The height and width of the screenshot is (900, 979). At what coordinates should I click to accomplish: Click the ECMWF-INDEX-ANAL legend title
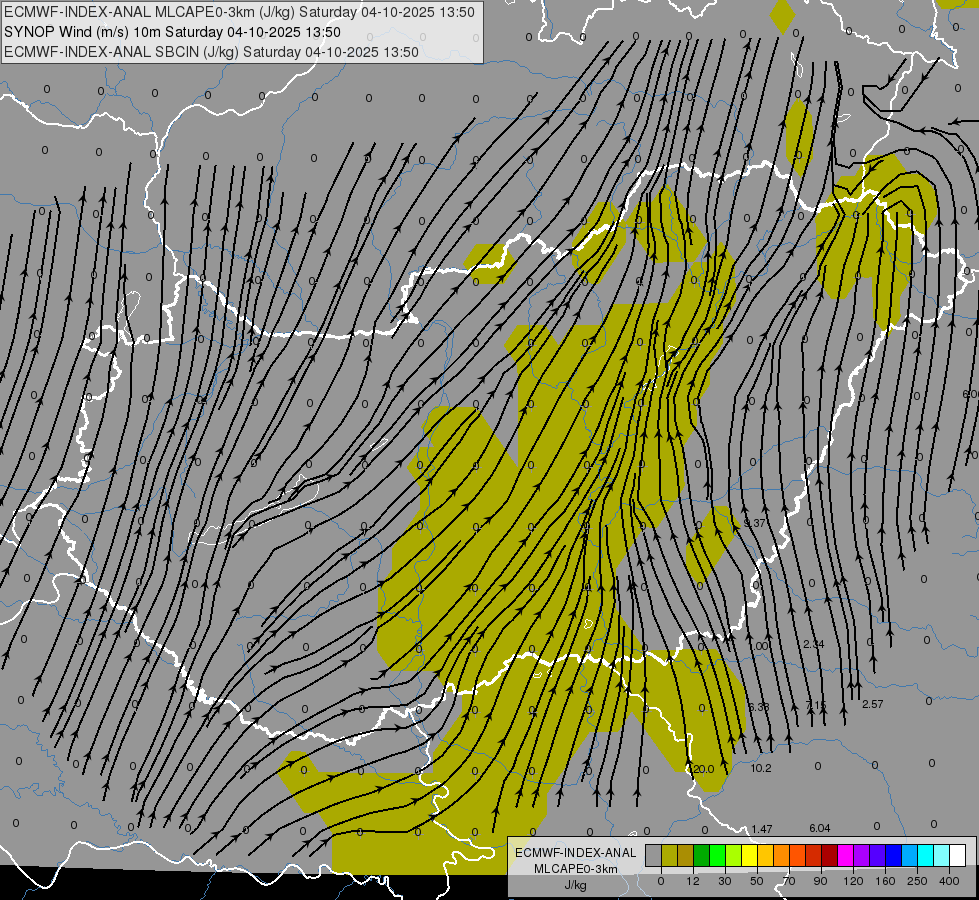click(x=576, y=853)
